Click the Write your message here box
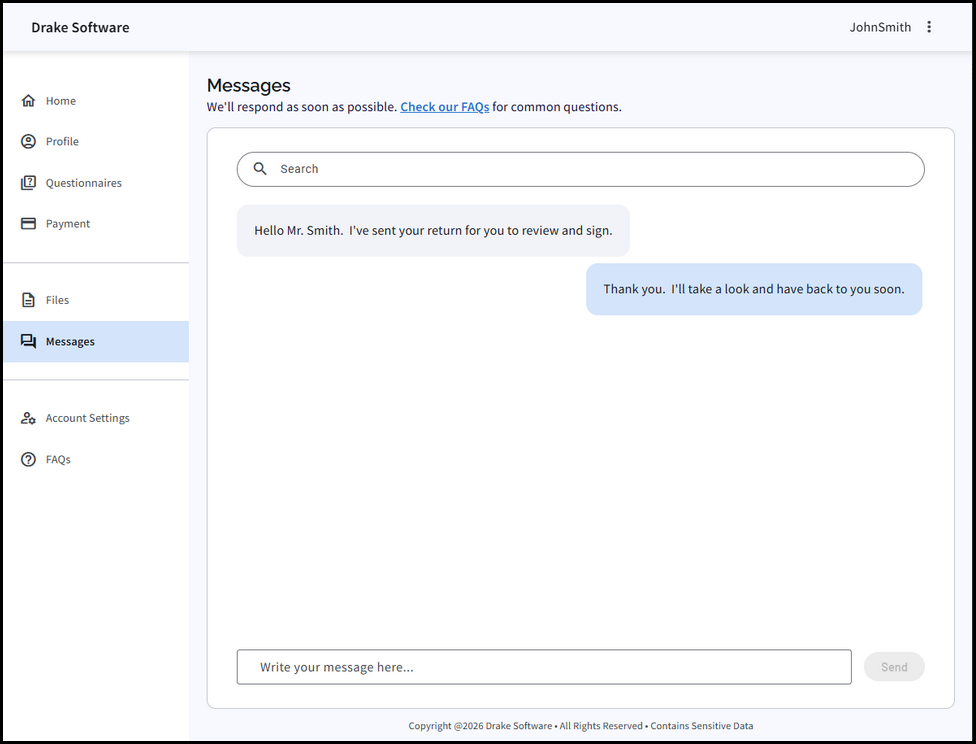976x744 pixels. tap(543, 667)
